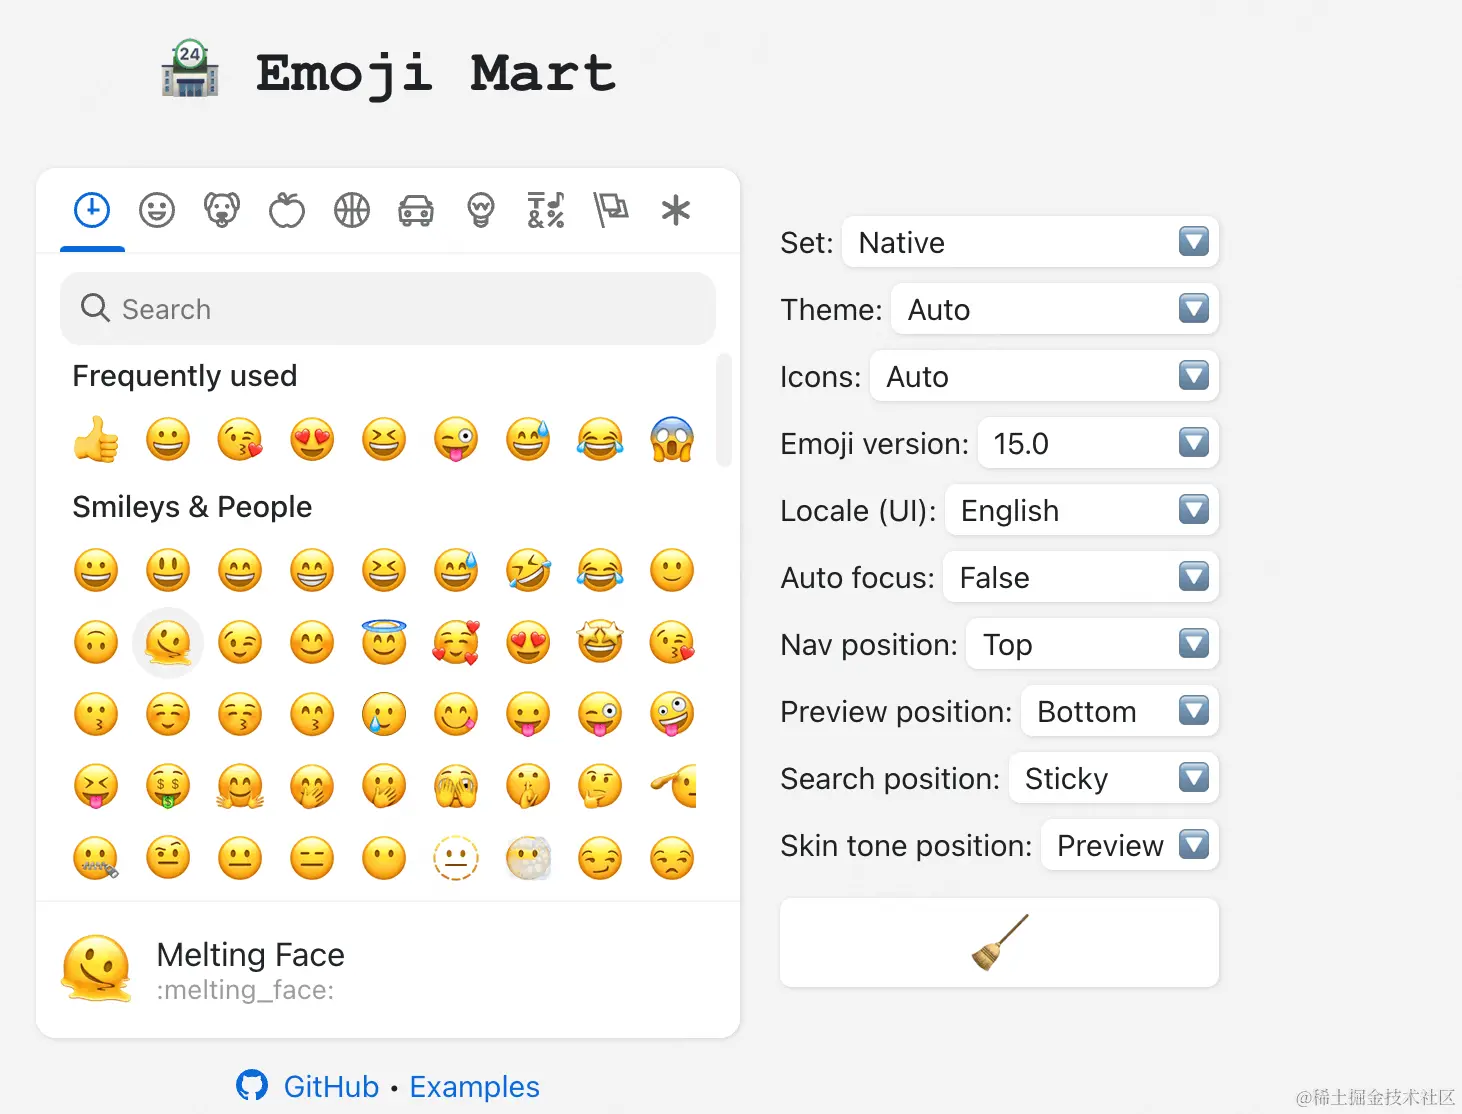Click the Emoji Mart store logo
The height and width of the screenshot is (1114, 1462).
tap(190, 69)
